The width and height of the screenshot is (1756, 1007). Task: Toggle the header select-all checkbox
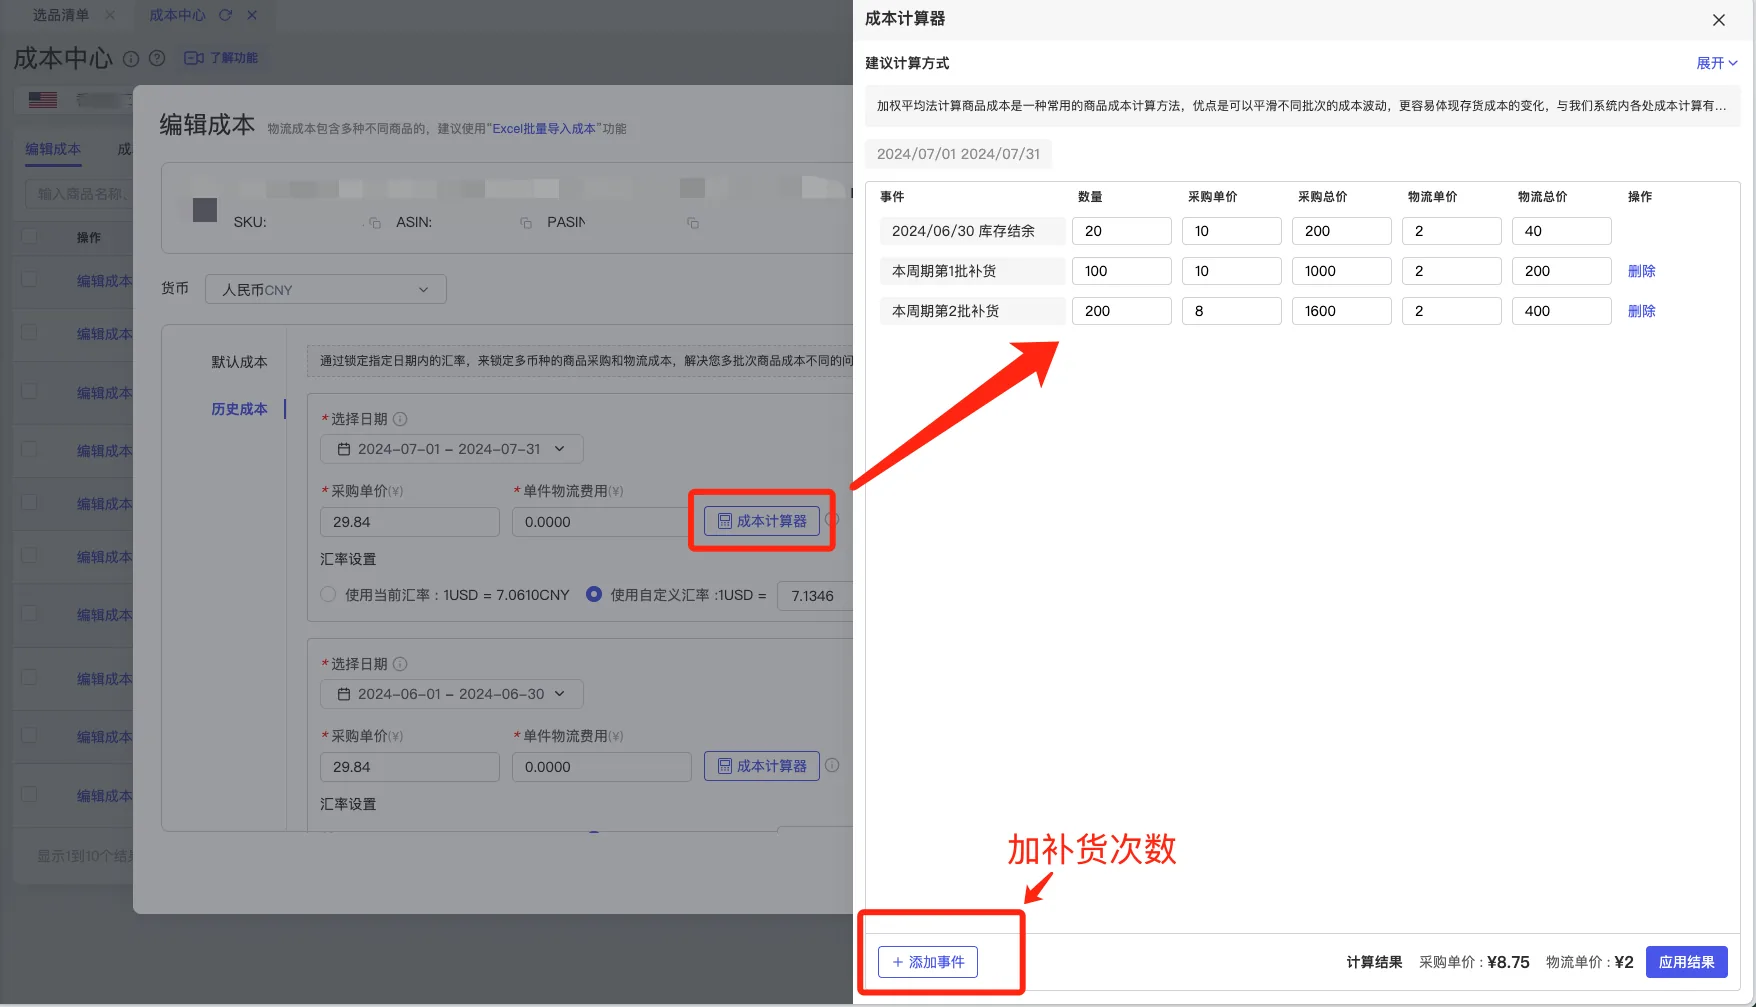point(30,237)
